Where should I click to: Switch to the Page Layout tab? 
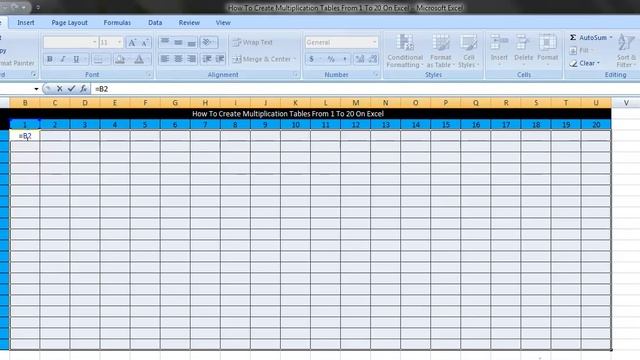[69, 23]
